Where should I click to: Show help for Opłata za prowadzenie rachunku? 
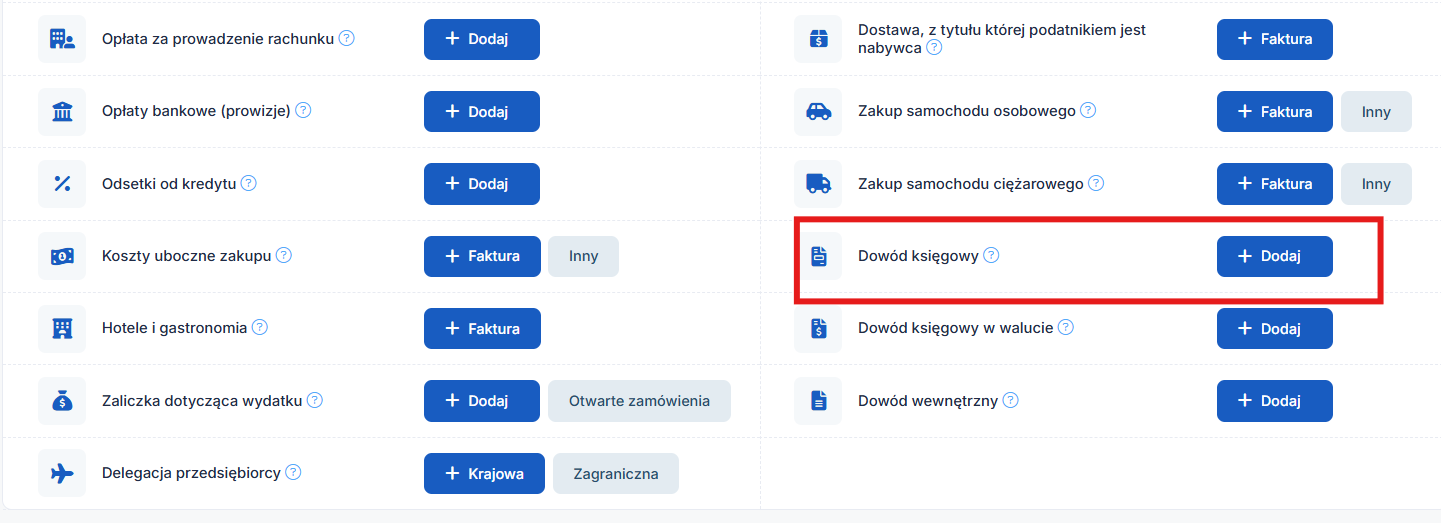[x=347, y=38]
